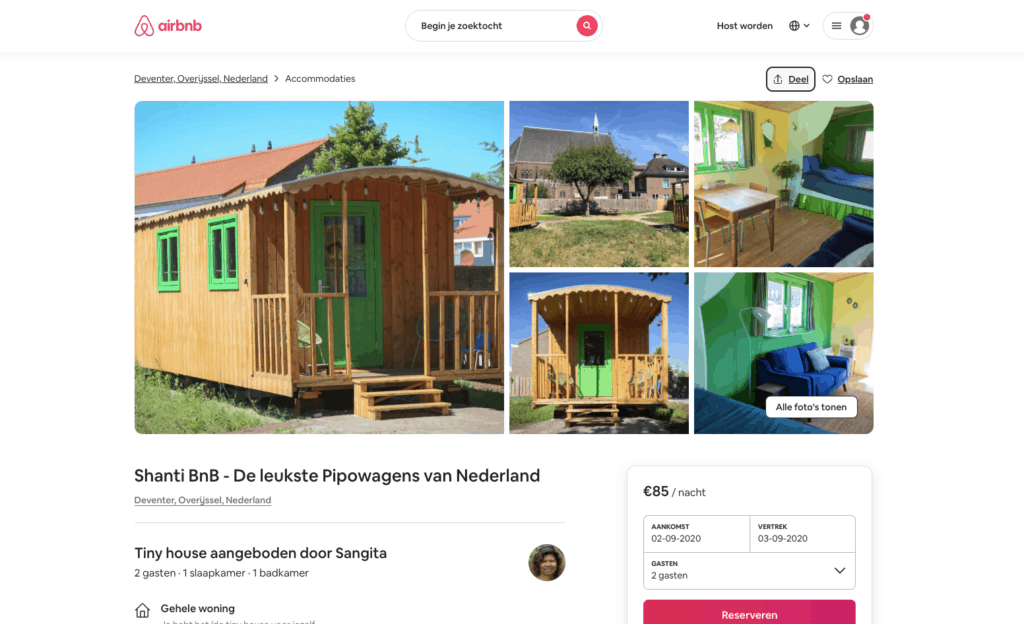Click the share icon in Deel button
Image resolution: width=1024 pixels, height=624 pixels.
pyautogui.click(x=778, y=79)
